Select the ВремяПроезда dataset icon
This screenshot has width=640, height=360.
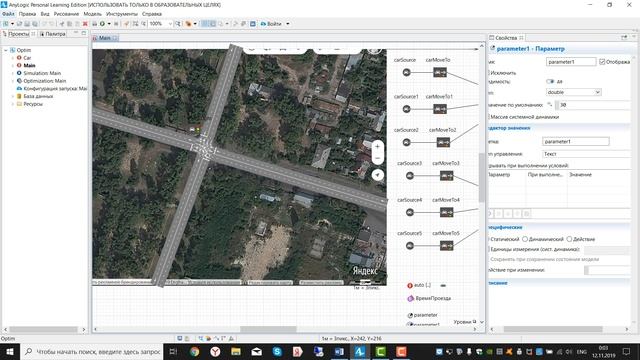pyautogui.click(x=410, y=298)
